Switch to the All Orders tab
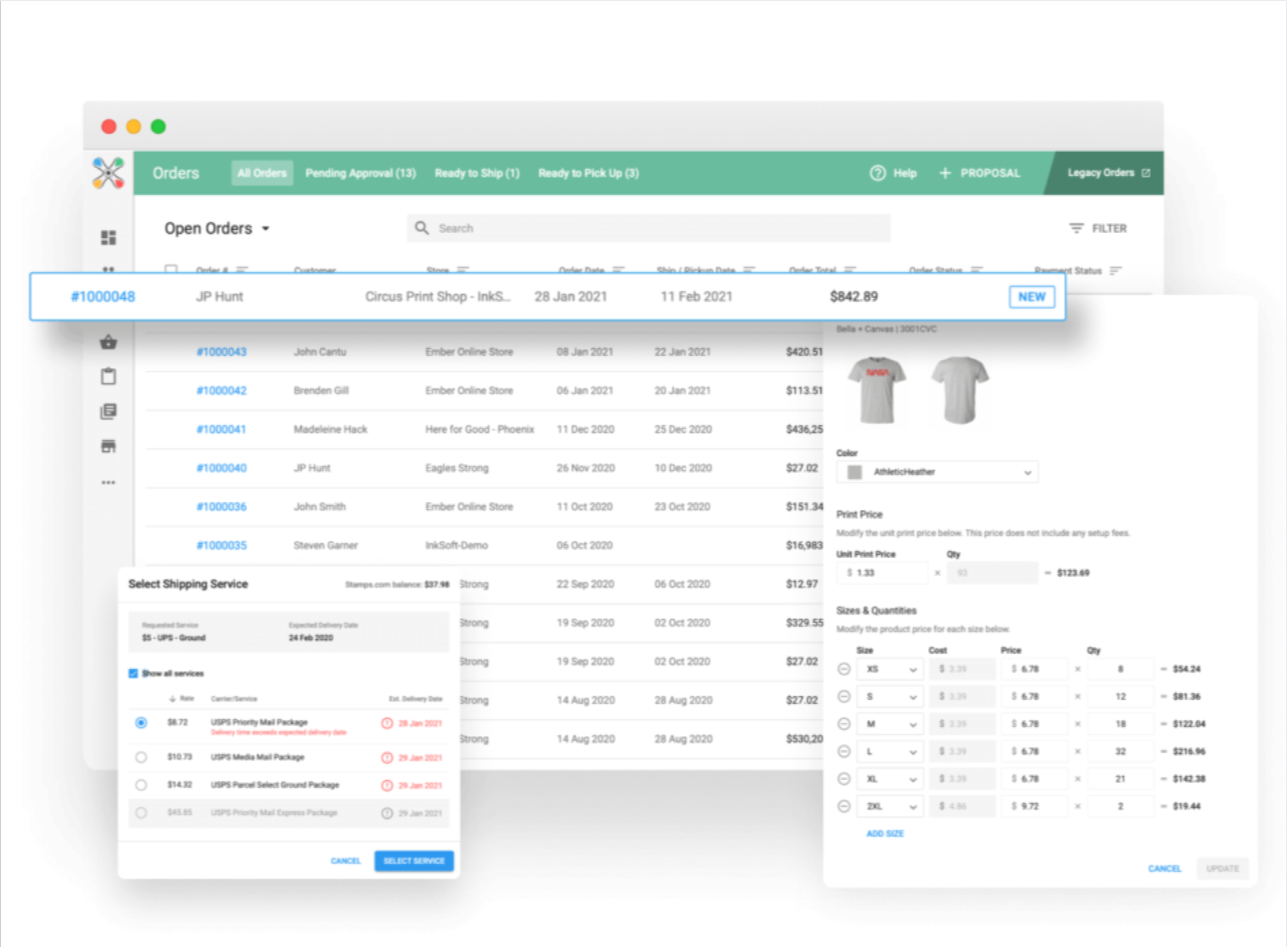The height and width of the screenshot is (947, 1287). (x=262, y=173)
